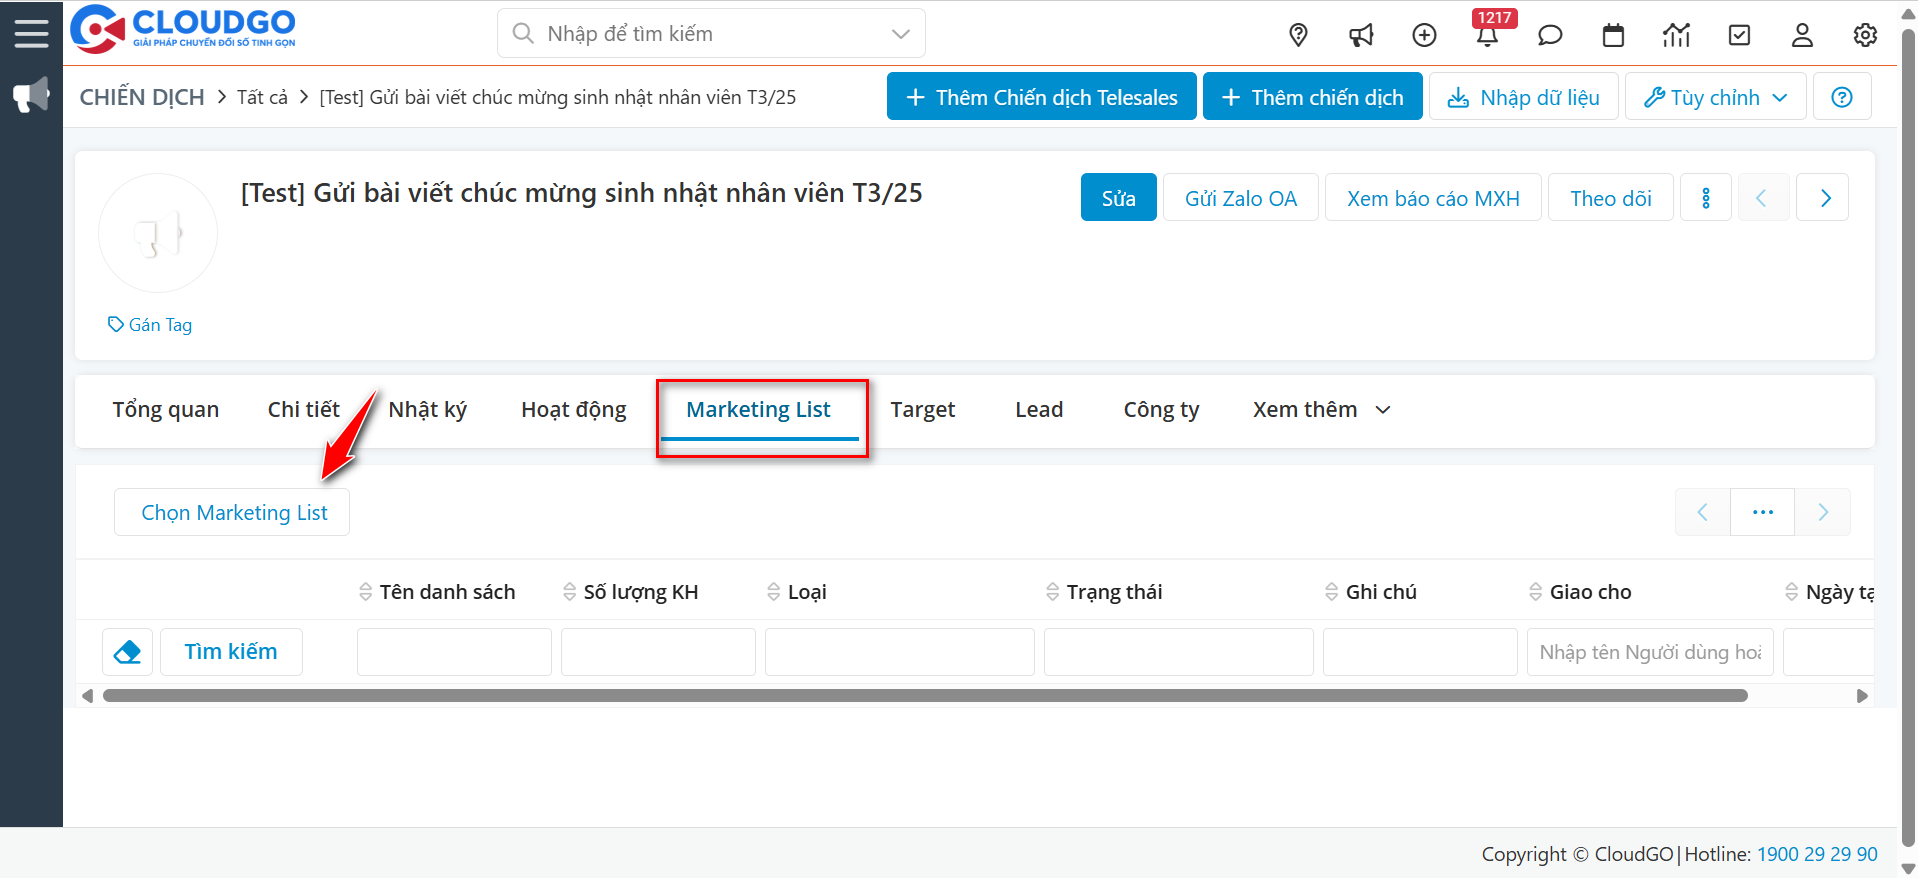Click the horizontal table scrollbar
The width and height of the screenshot is (1918, 878).
[924, 696]
